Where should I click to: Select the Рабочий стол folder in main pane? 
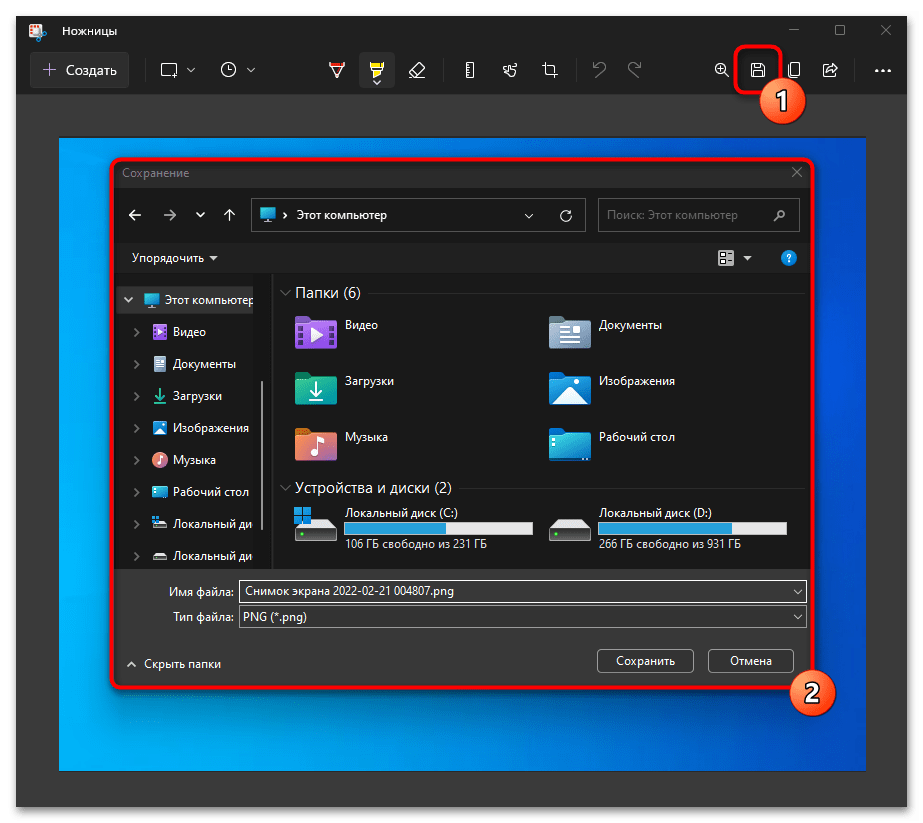pyautogui.click(x=612, y=444)
